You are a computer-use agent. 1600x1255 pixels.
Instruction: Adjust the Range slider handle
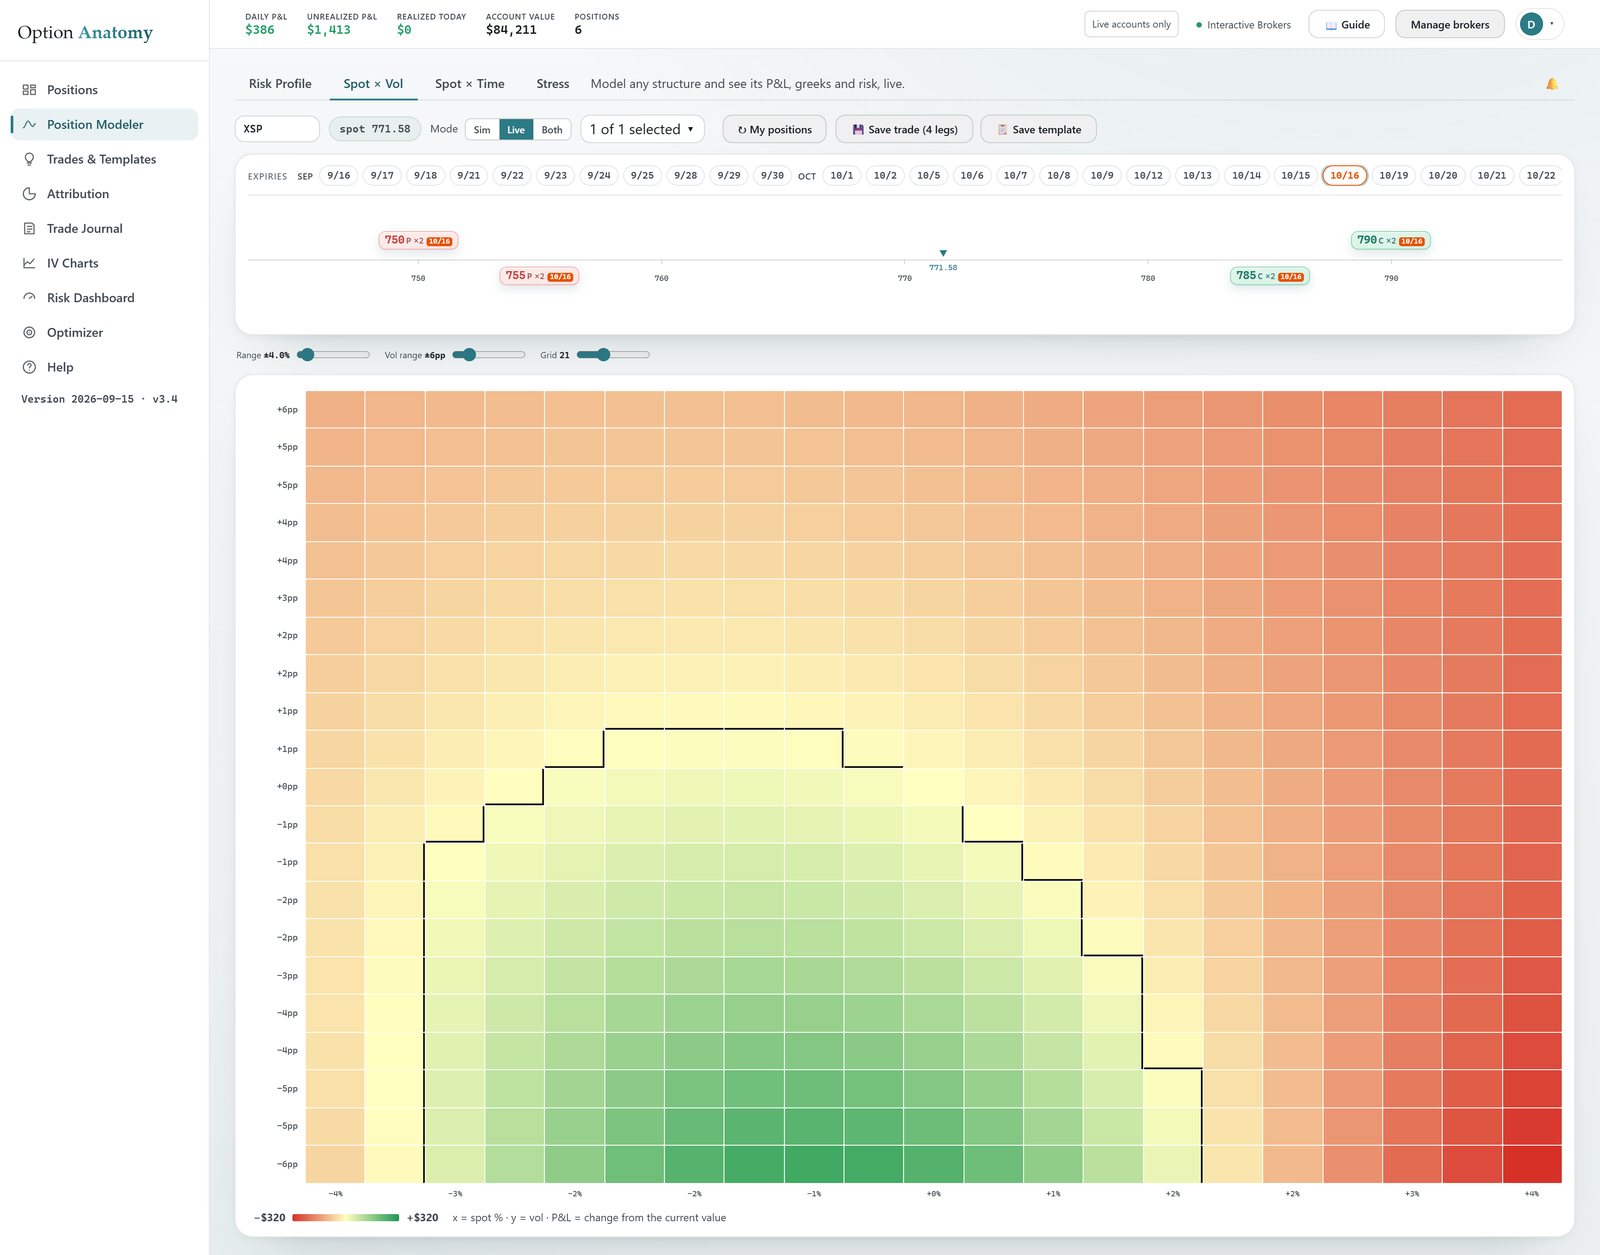coord(307,355)
